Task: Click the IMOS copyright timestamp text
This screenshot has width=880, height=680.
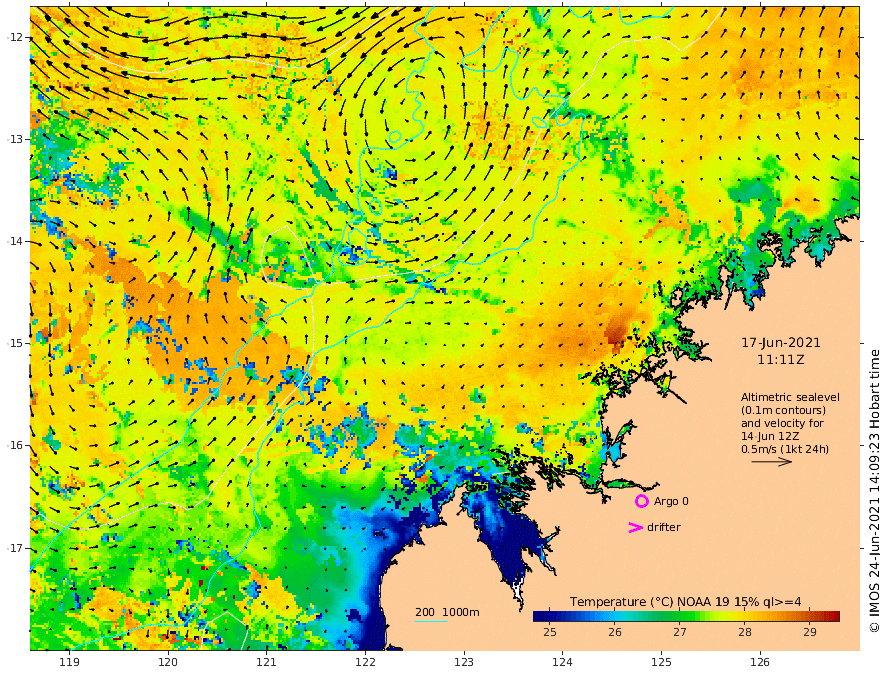Action: coord(873,491)
